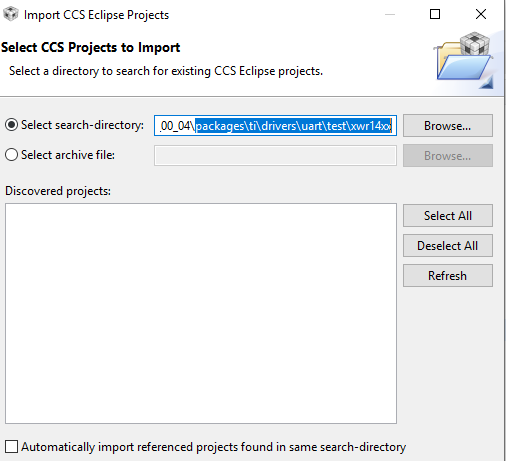Minimize the Import CCS Eclipse Projects dialog
This screenshot has height=461, width=506.
(x=390, y=14)
